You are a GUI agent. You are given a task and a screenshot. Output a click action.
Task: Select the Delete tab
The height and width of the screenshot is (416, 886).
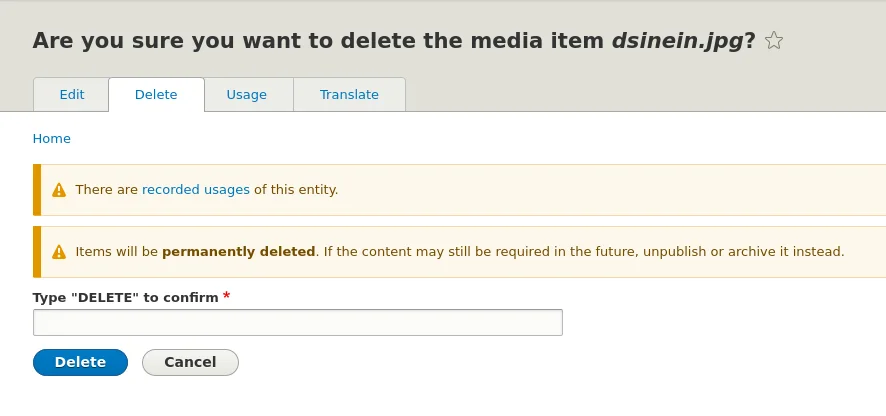click(156, 94)
